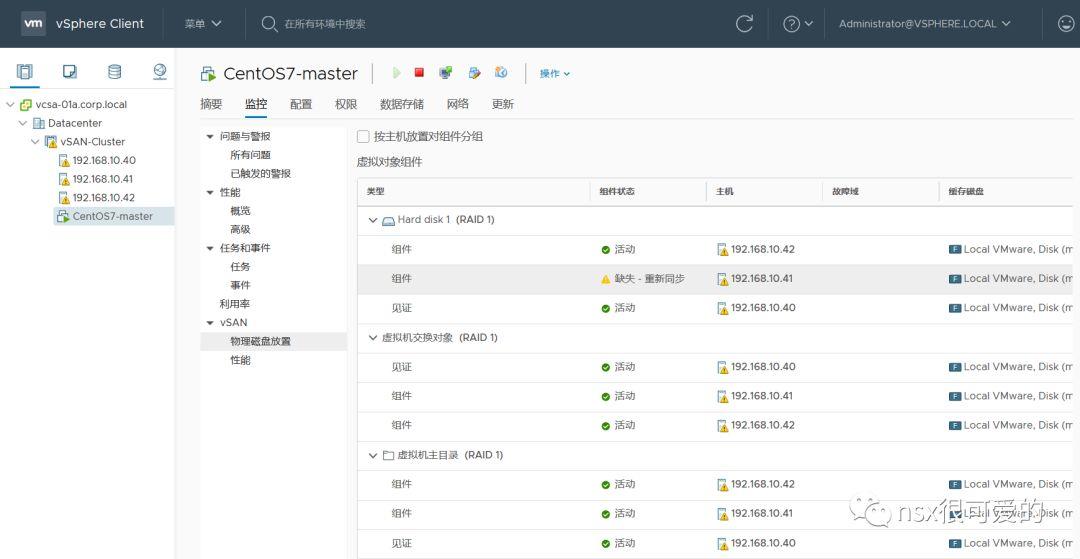Open the Networking inventory view
This screenshot has height=559, width=1080.
(160, 72)
